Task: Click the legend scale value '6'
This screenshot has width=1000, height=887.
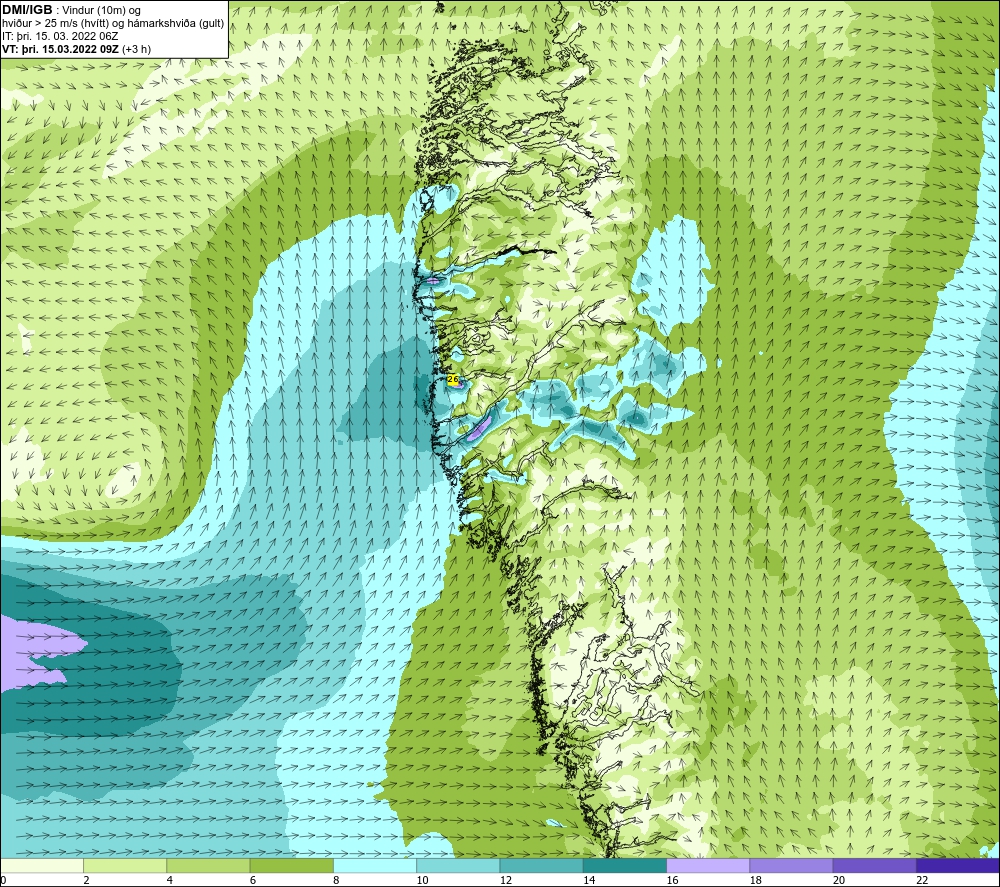Action: pos(253,880)
